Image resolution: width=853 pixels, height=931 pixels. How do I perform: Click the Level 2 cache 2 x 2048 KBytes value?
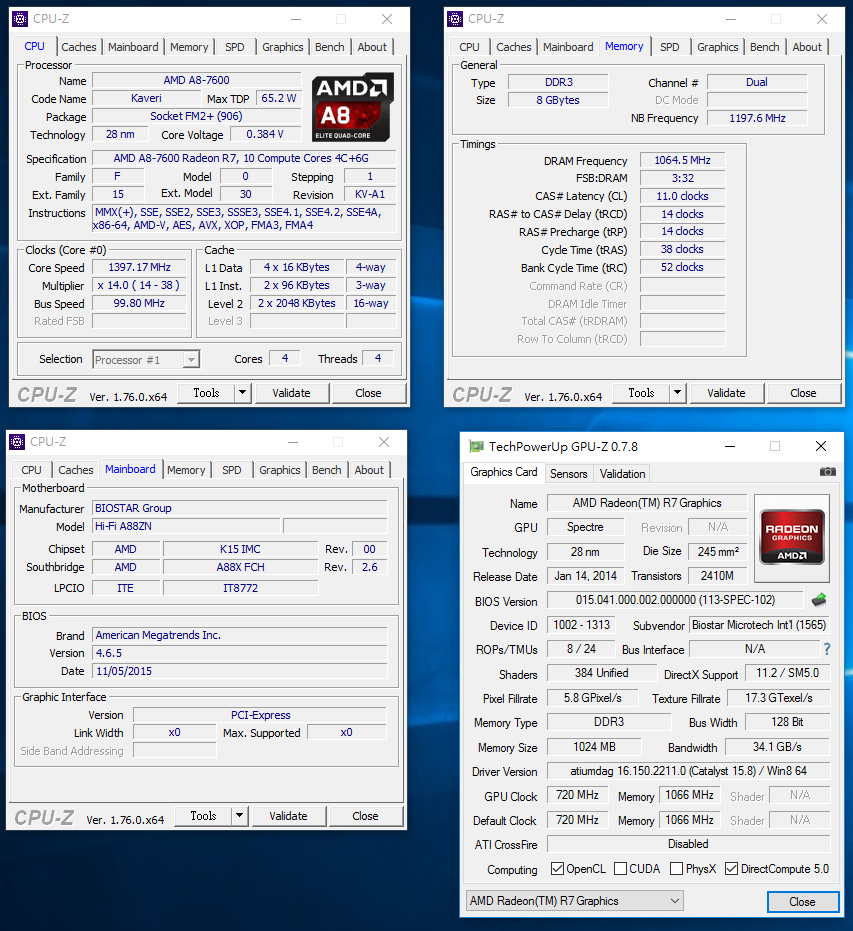tap(297, 303)
